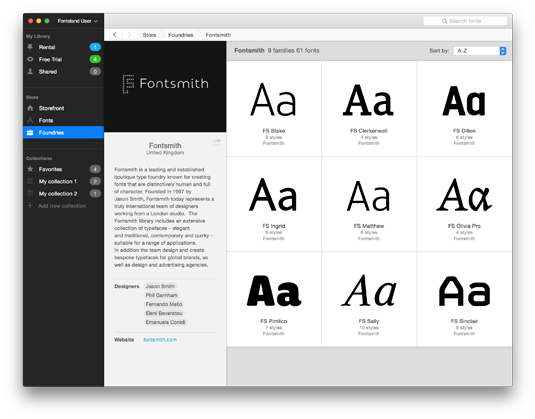Image resolution: width=535 pixels, height=419 pixels.
Task: Select designer Eleni Beveratou tag
Action: click(x=164, y=313)
